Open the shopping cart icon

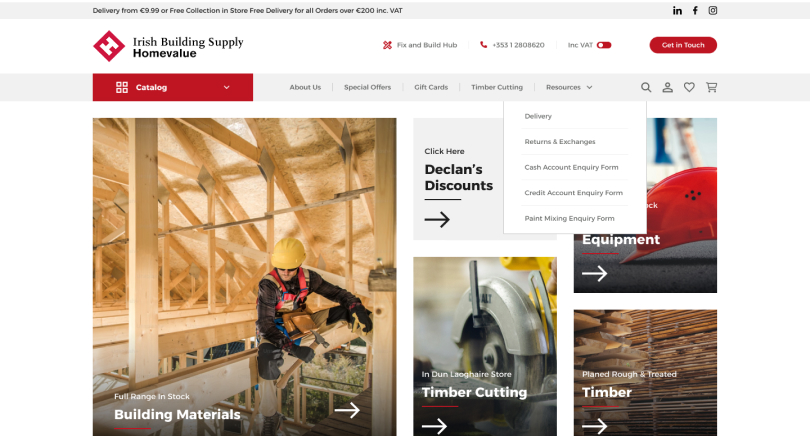tap(711, 87)
